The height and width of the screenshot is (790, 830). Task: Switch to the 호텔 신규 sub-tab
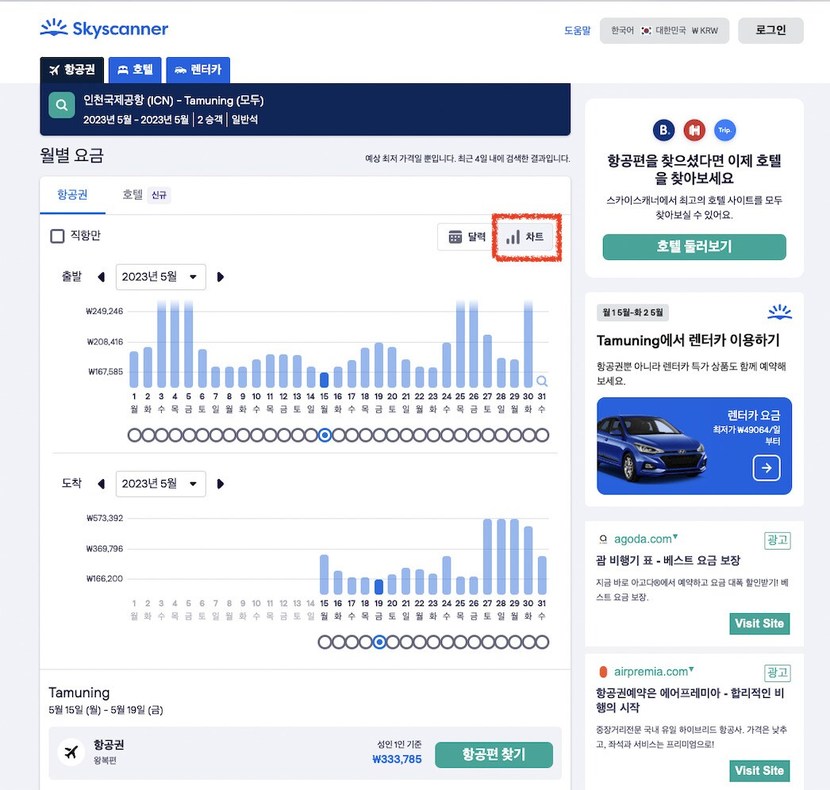point(146,195)
